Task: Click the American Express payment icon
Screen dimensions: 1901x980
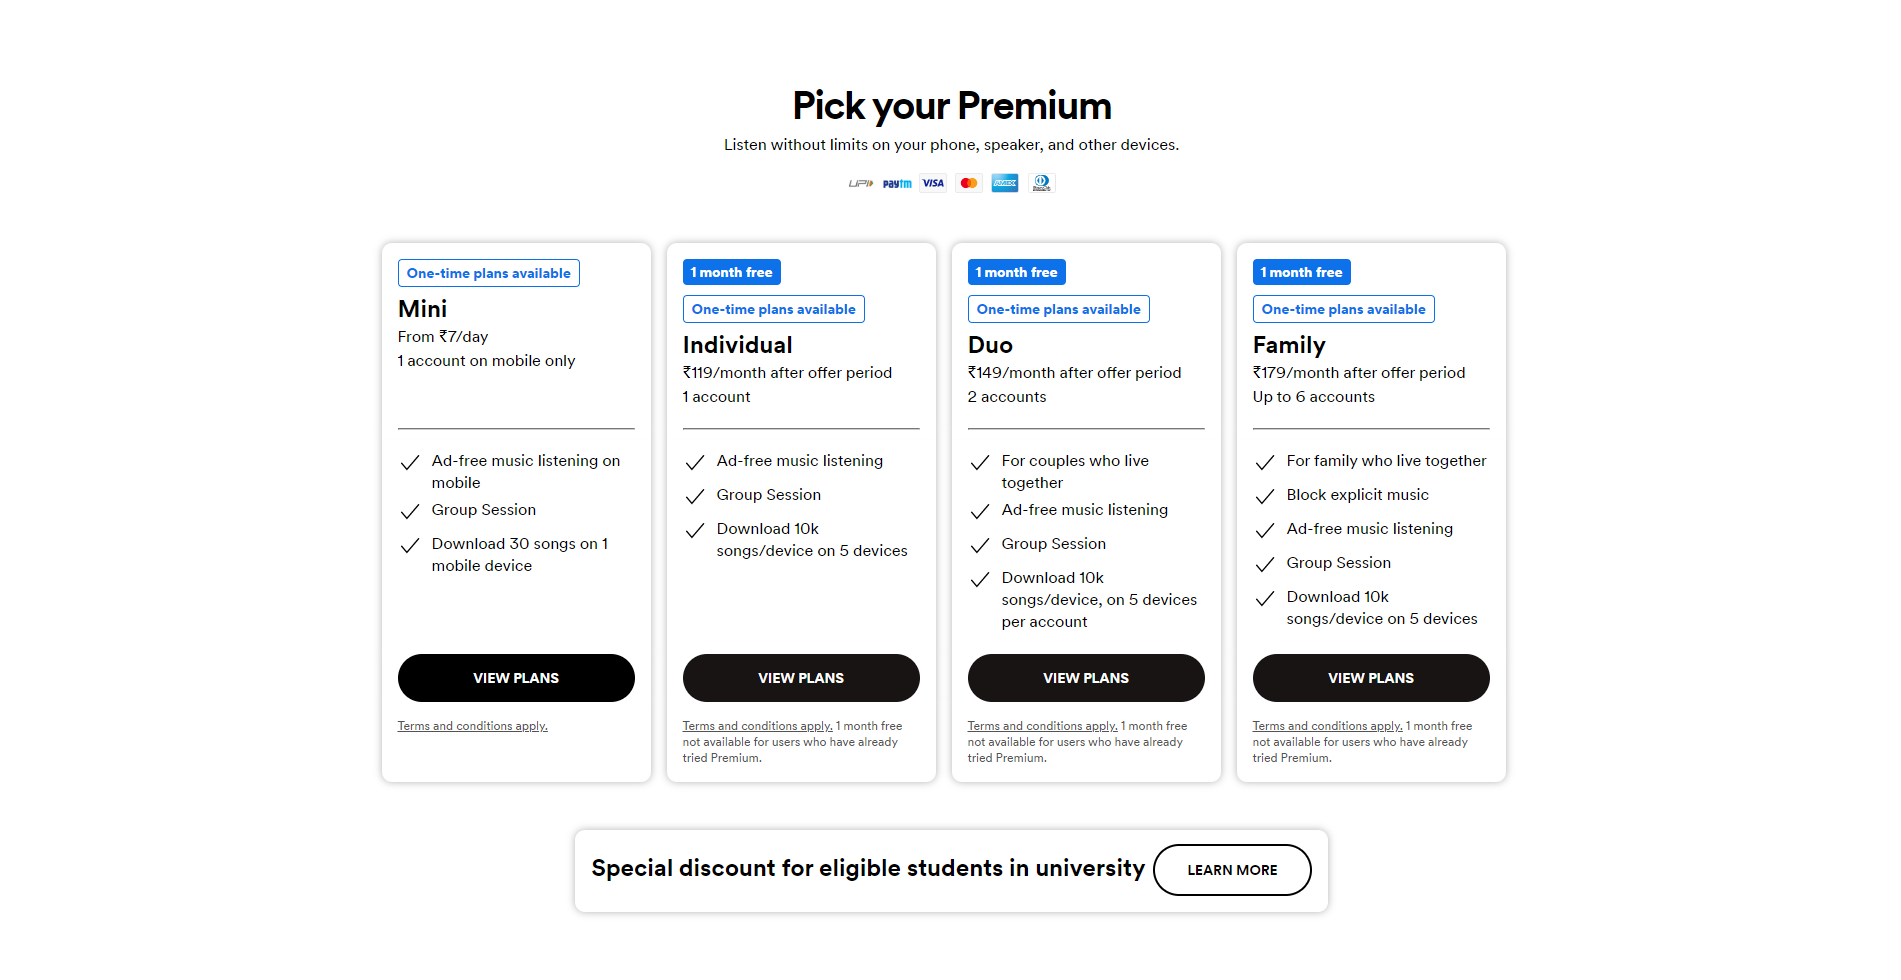Action: point(1004,183)
